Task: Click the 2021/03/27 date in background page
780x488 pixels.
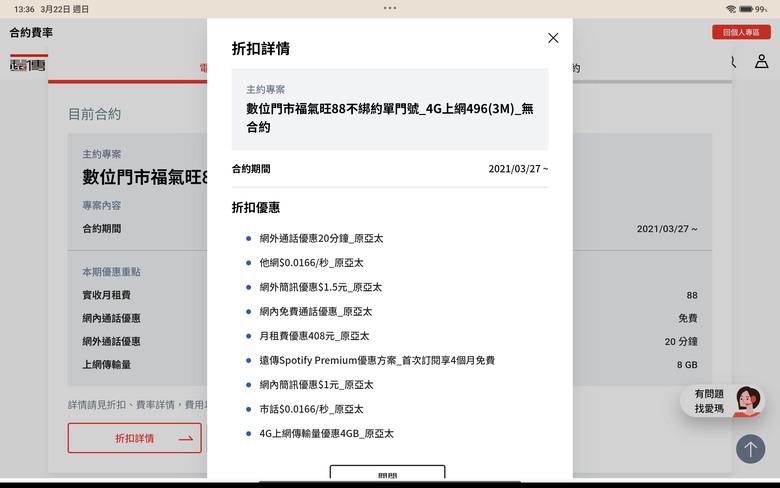Action: pyautogui.click(x=667, y=229)
